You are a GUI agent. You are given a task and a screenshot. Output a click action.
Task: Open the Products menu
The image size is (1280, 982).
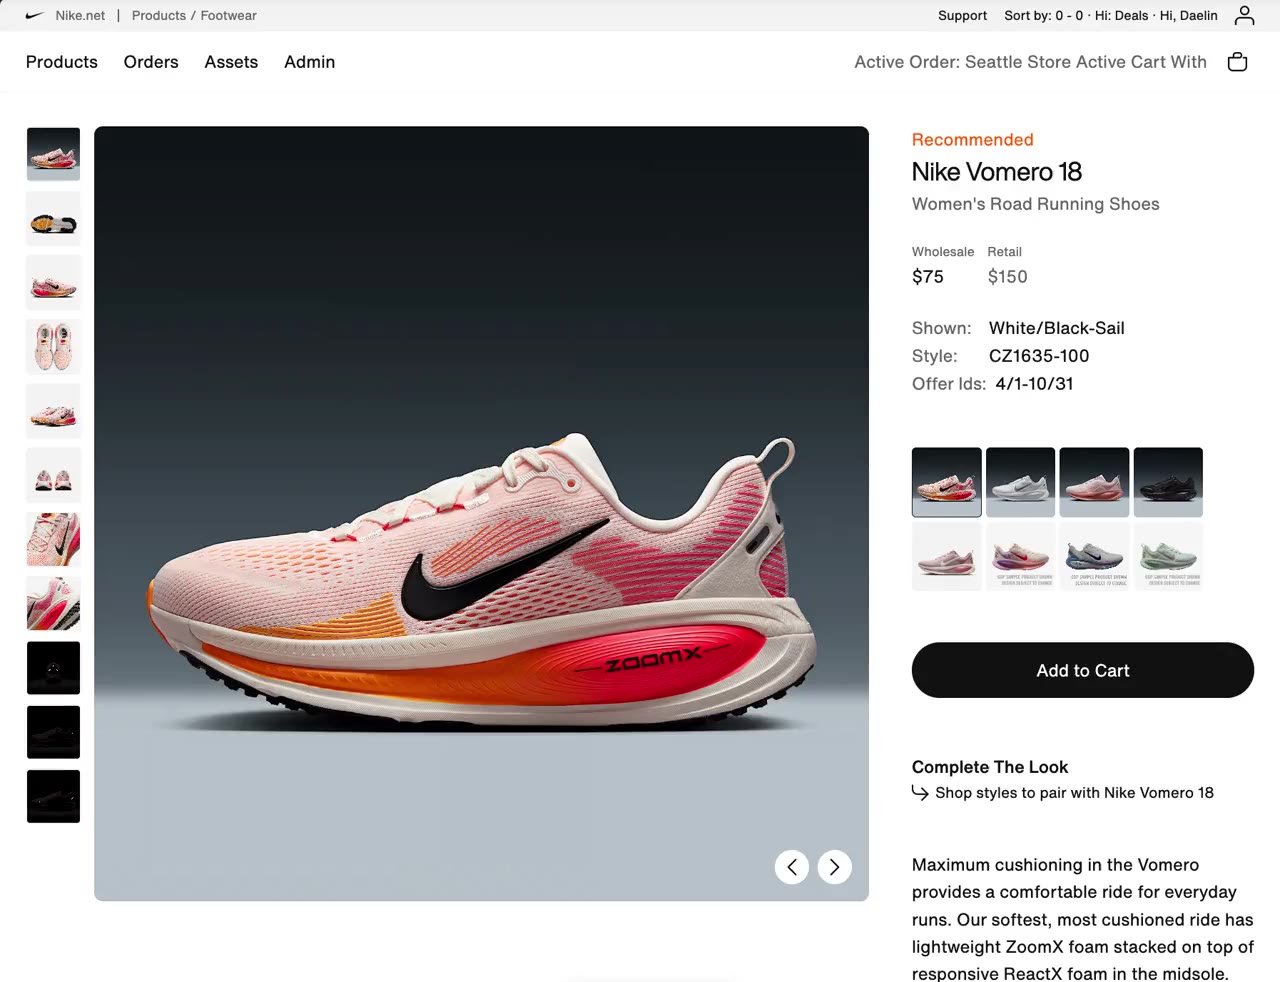62,62
